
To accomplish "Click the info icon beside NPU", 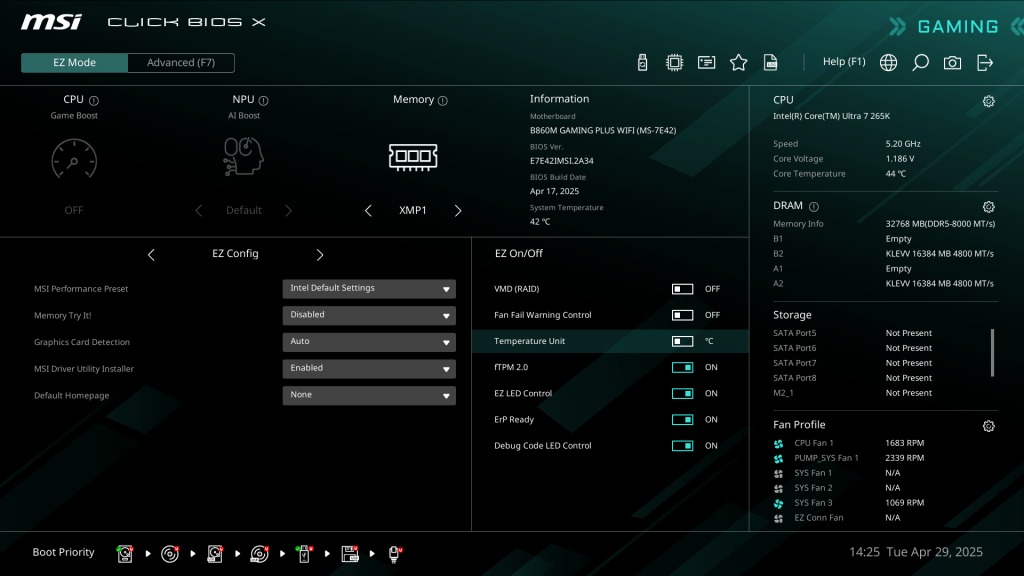I will point(263,101).
